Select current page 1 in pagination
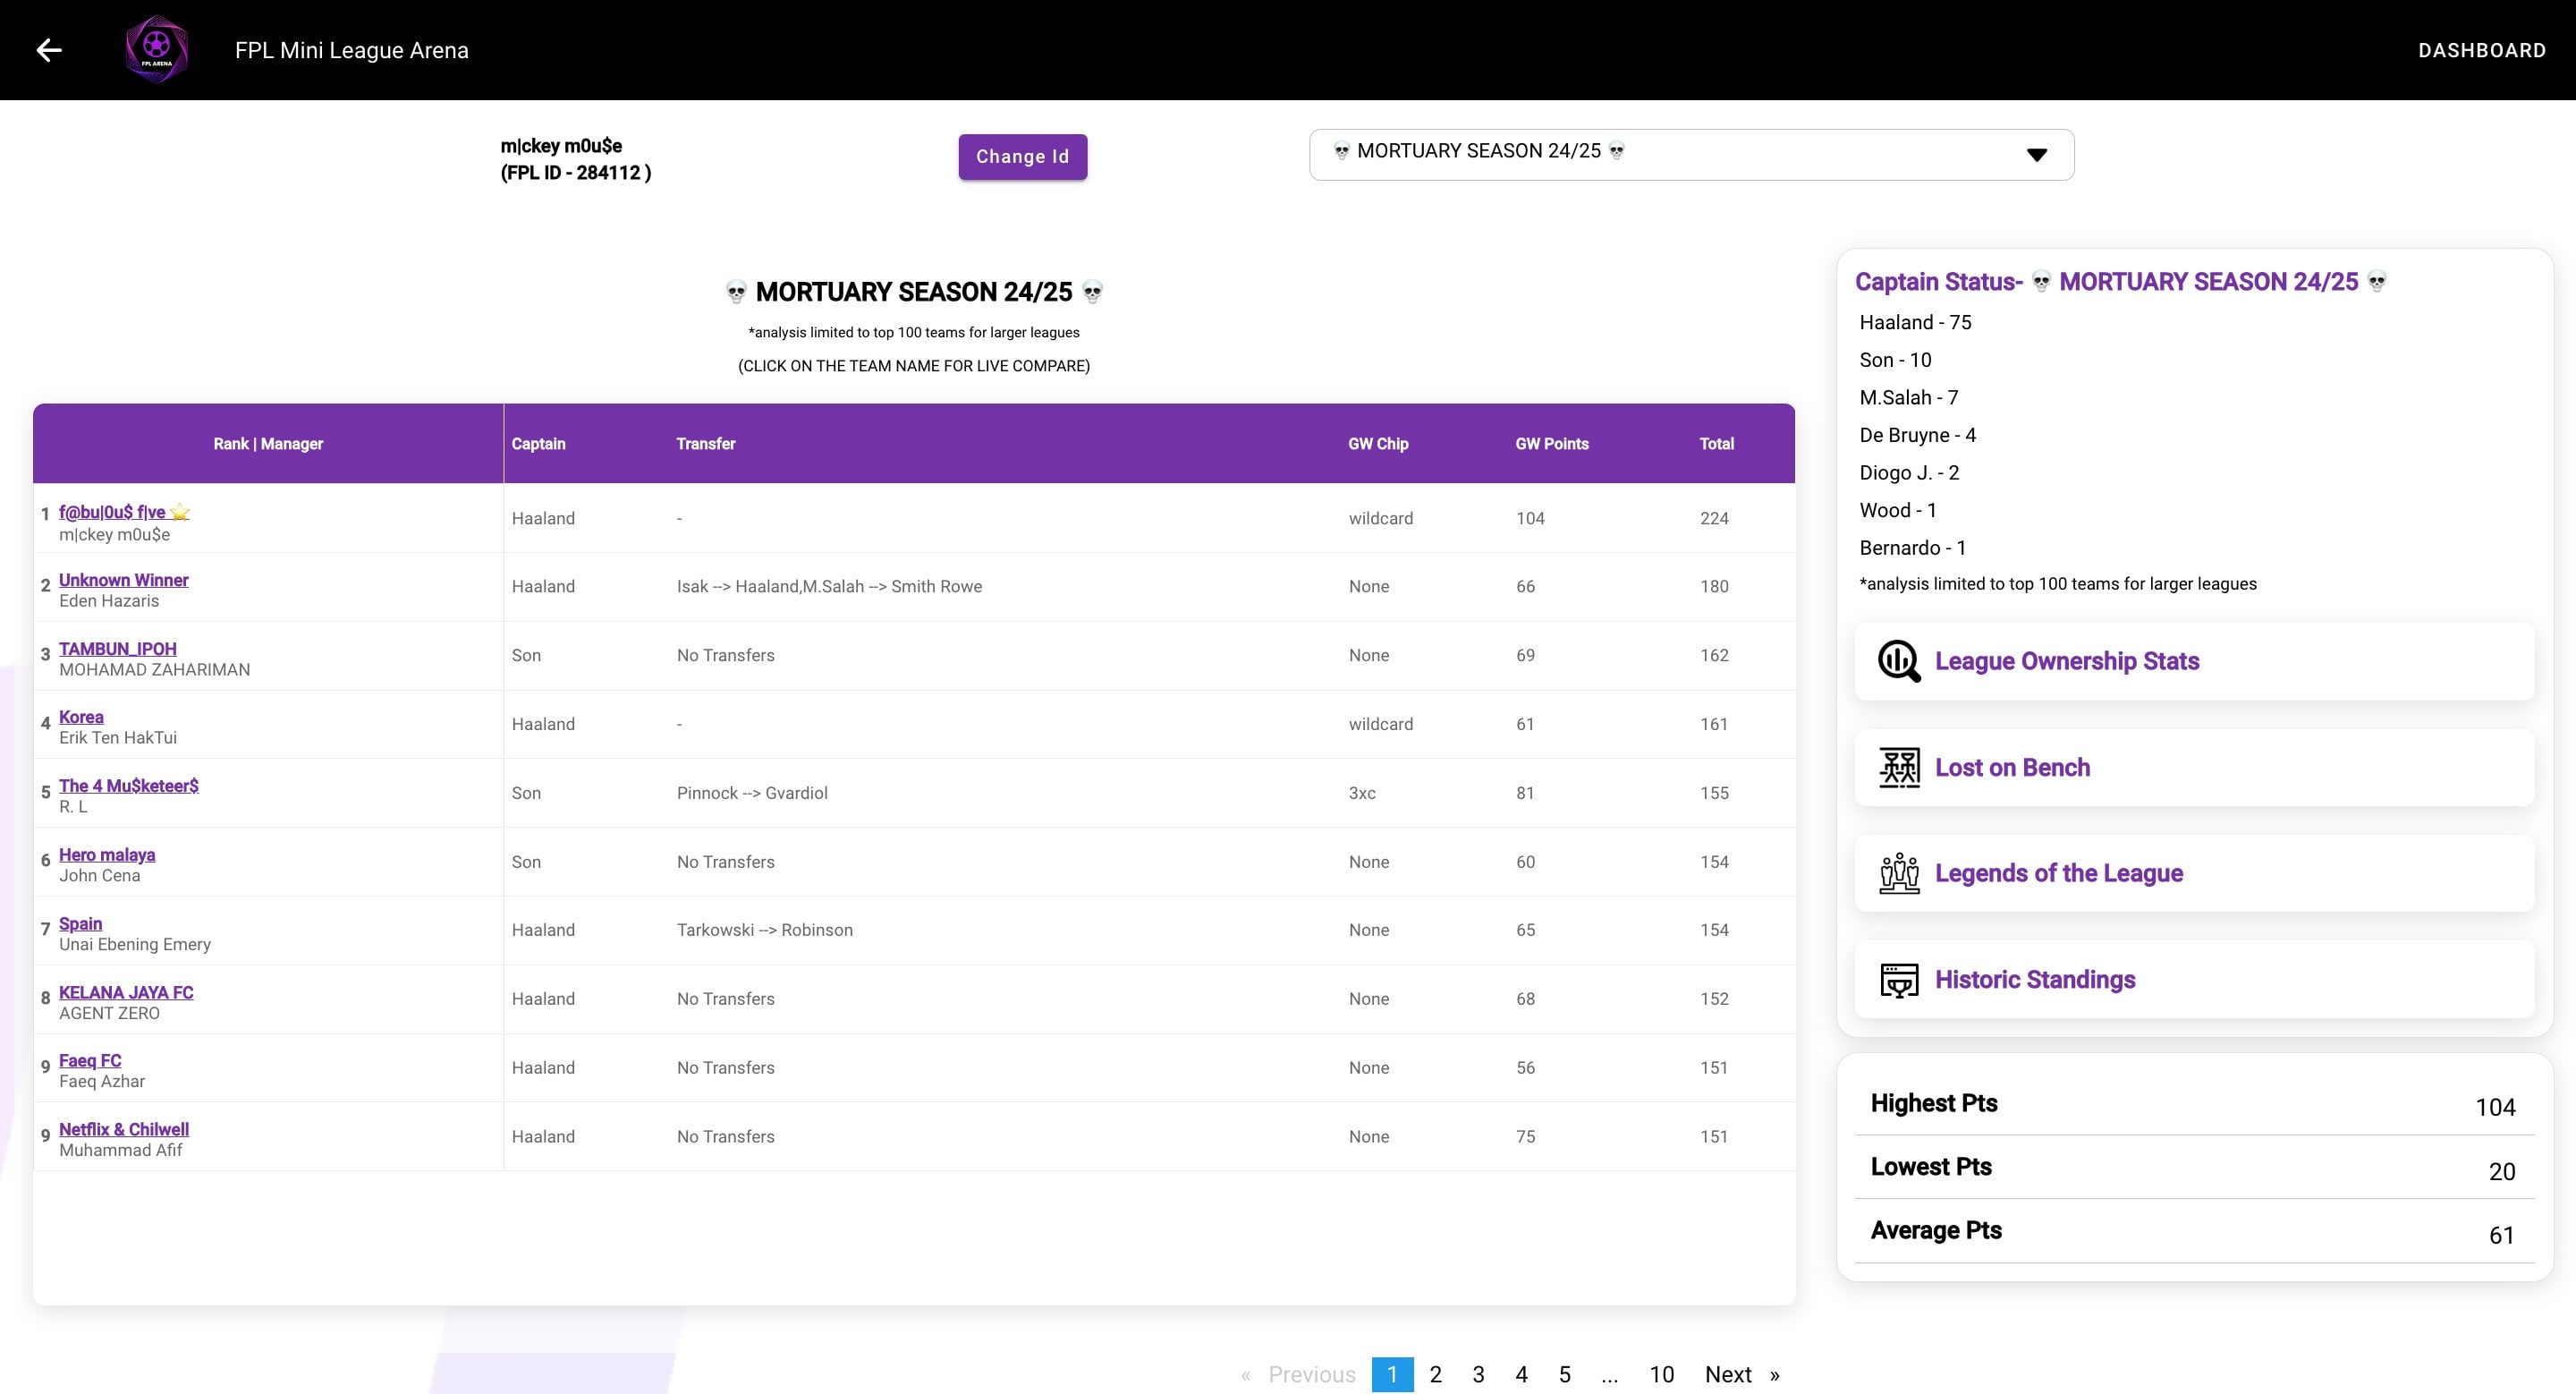The height and width of the screenshot is (1394, 2576). click(x=1392, y=1374)
